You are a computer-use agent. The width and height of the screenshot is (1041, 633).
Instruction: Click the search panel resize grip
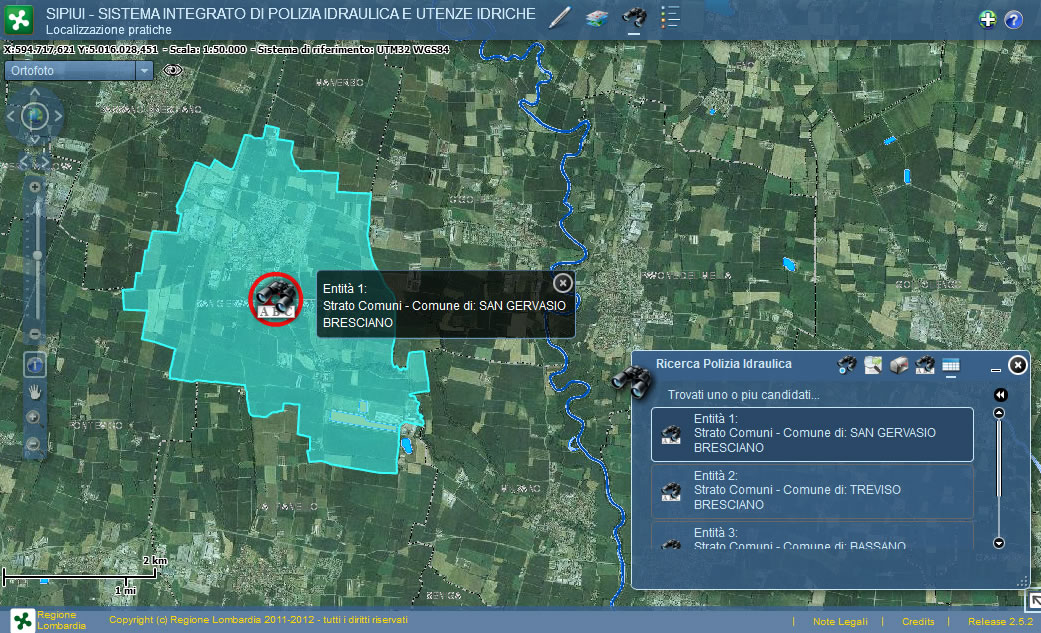coord(1023,583)
